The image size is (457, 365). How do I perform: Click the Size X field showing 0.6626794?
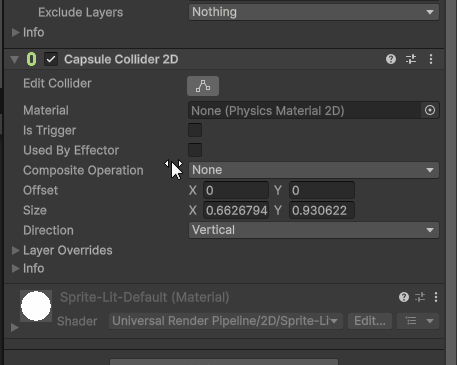pos(236,210)
